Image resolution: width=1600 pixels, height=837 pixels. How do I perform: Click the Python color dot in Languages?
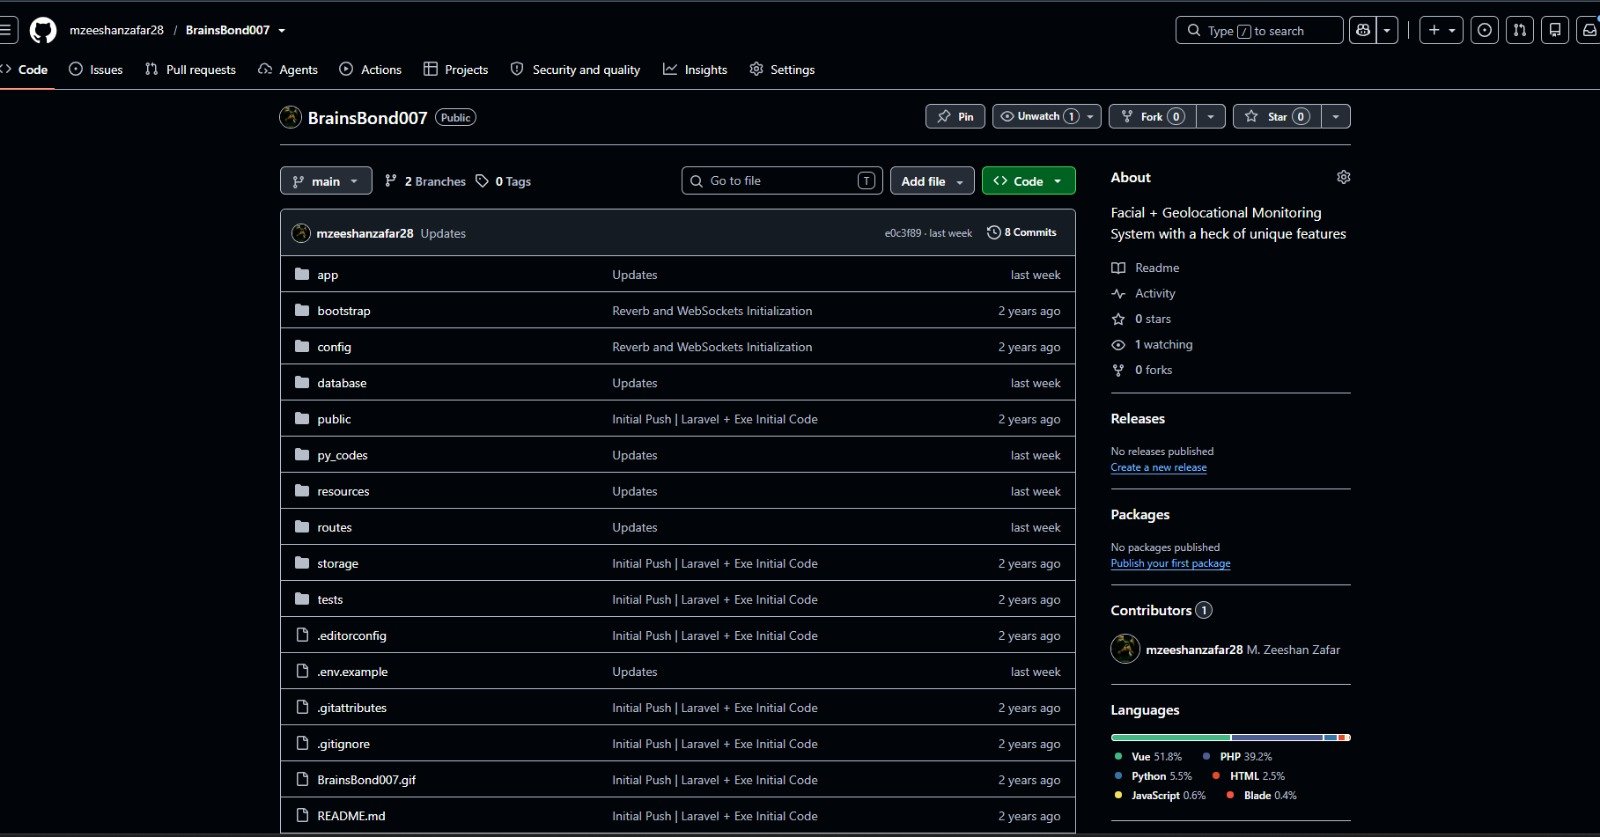(1118, 776)
